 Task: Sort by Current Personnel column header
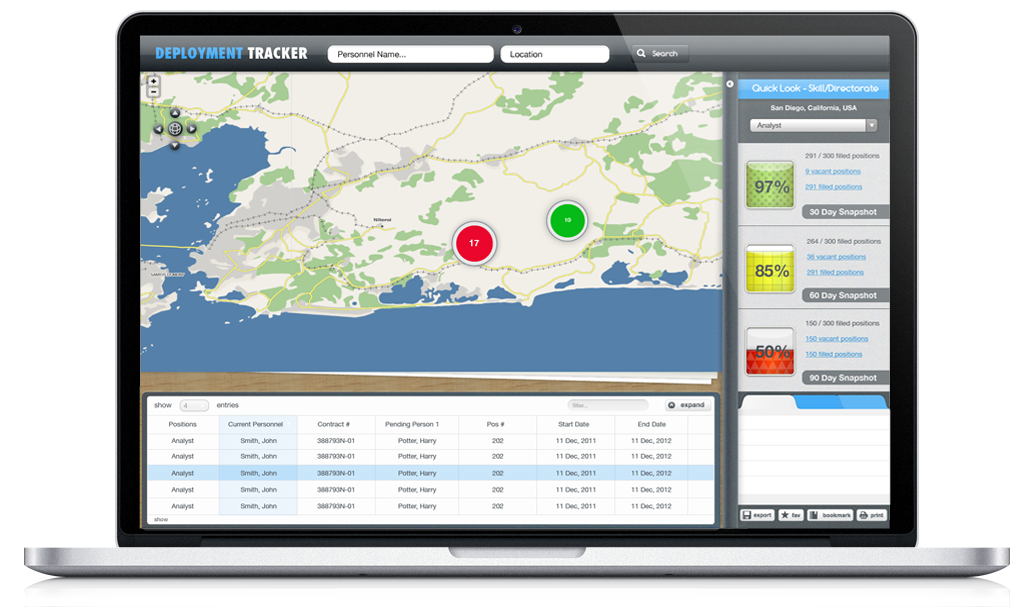258,424
